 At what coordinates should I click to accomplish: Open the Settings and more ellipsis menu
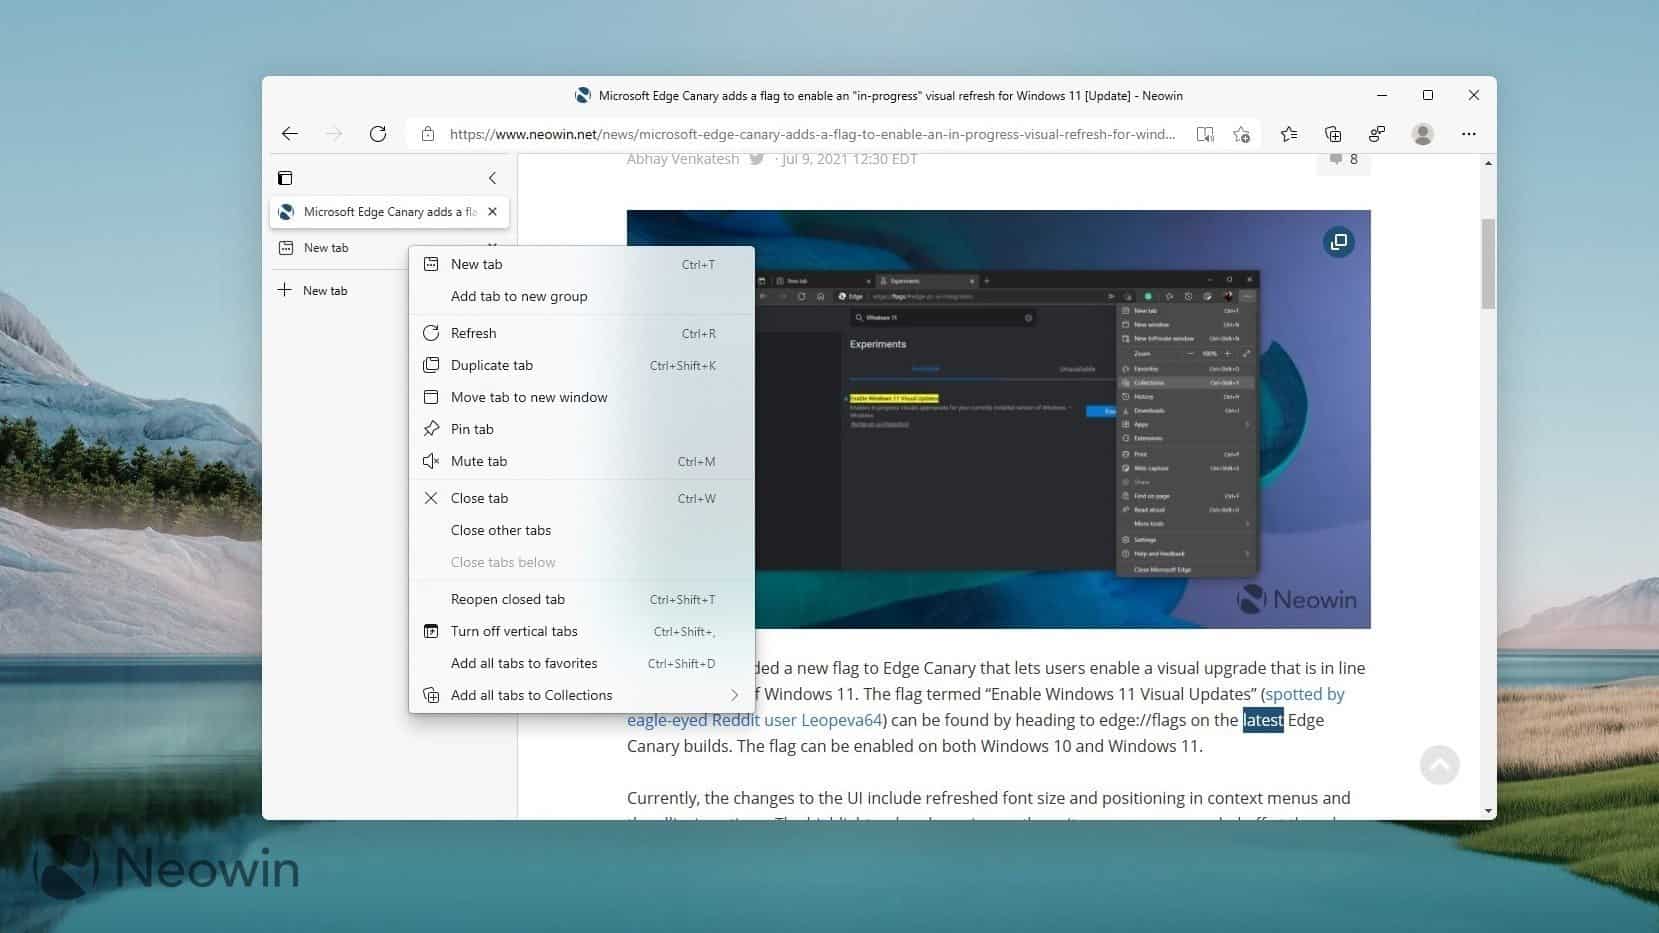[x=1468, y=134]
